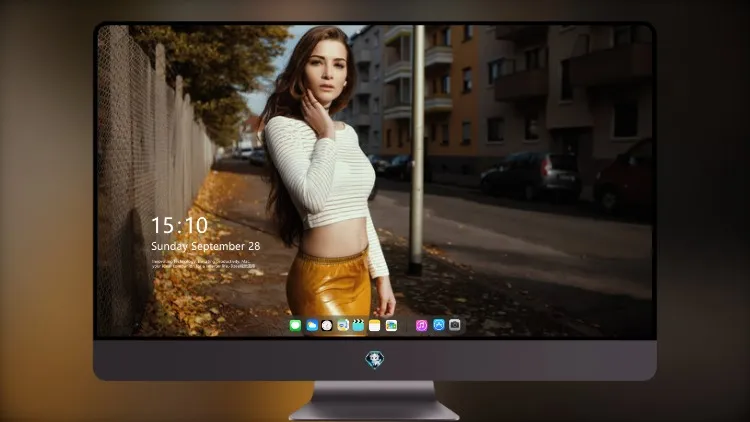The height and width of the screenshot is (422, 750).
Task: Launch the pink Music app in dock
Action: click(x=421, y=325)
